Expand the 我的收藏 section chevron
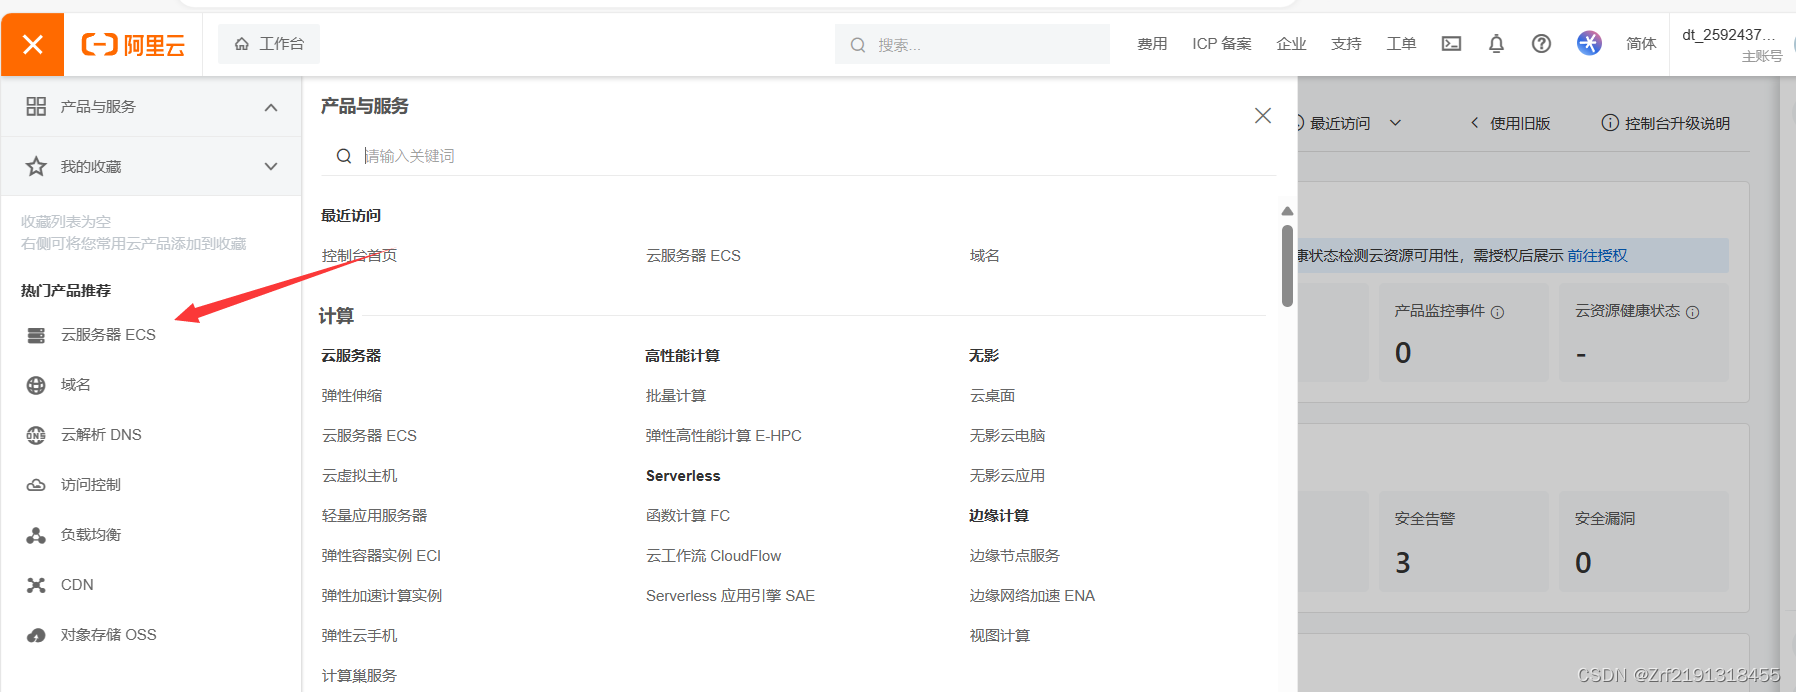The height and width of the screenshot is (692, 1796). coord(271,166)
